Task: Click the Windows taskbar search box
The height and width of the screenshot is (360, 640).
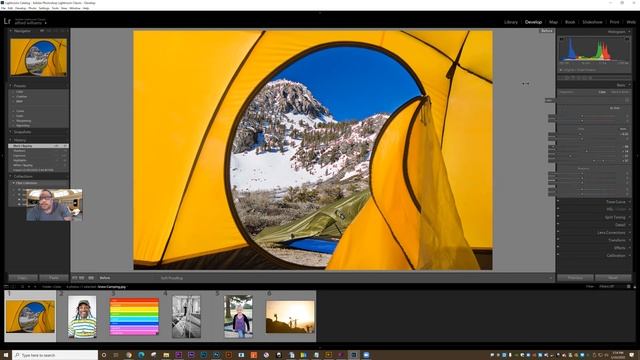Action: pyautogui.click(x=56, y=355)
